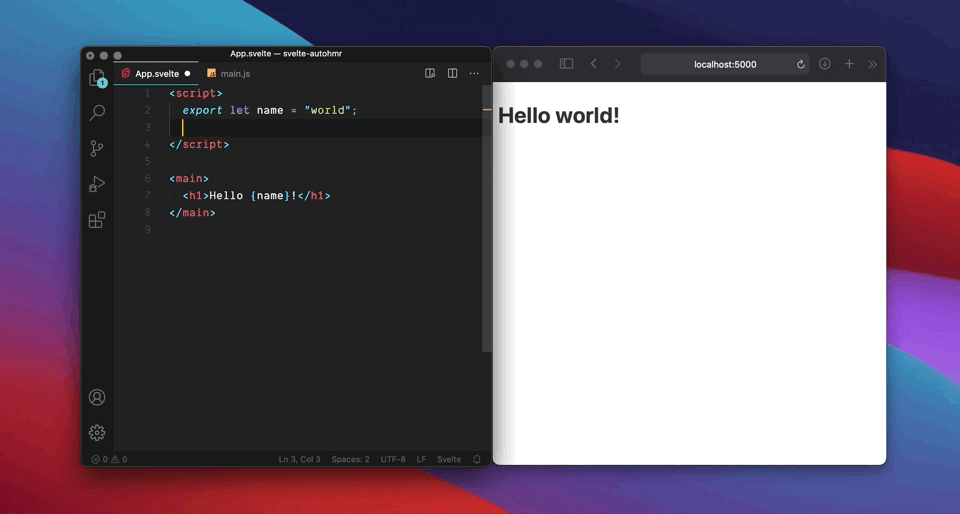Screen dimensions: 960x514
Task: Click the errors and warnings status indicator
Action: click(109, 459)
